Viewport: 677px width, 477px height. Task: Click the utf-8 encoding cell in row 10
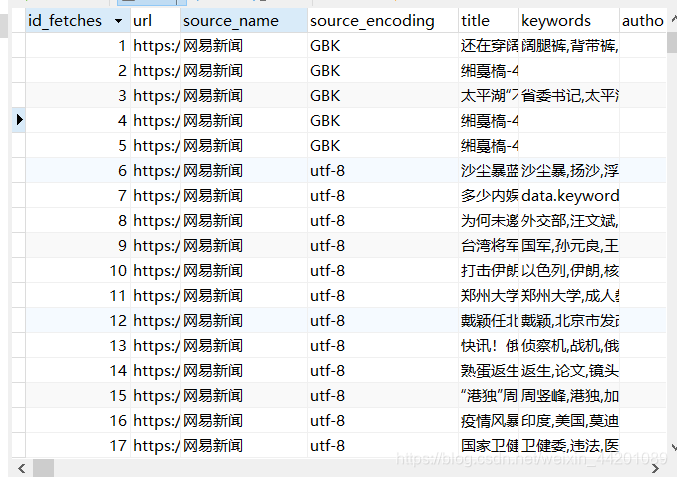(383, 271)
